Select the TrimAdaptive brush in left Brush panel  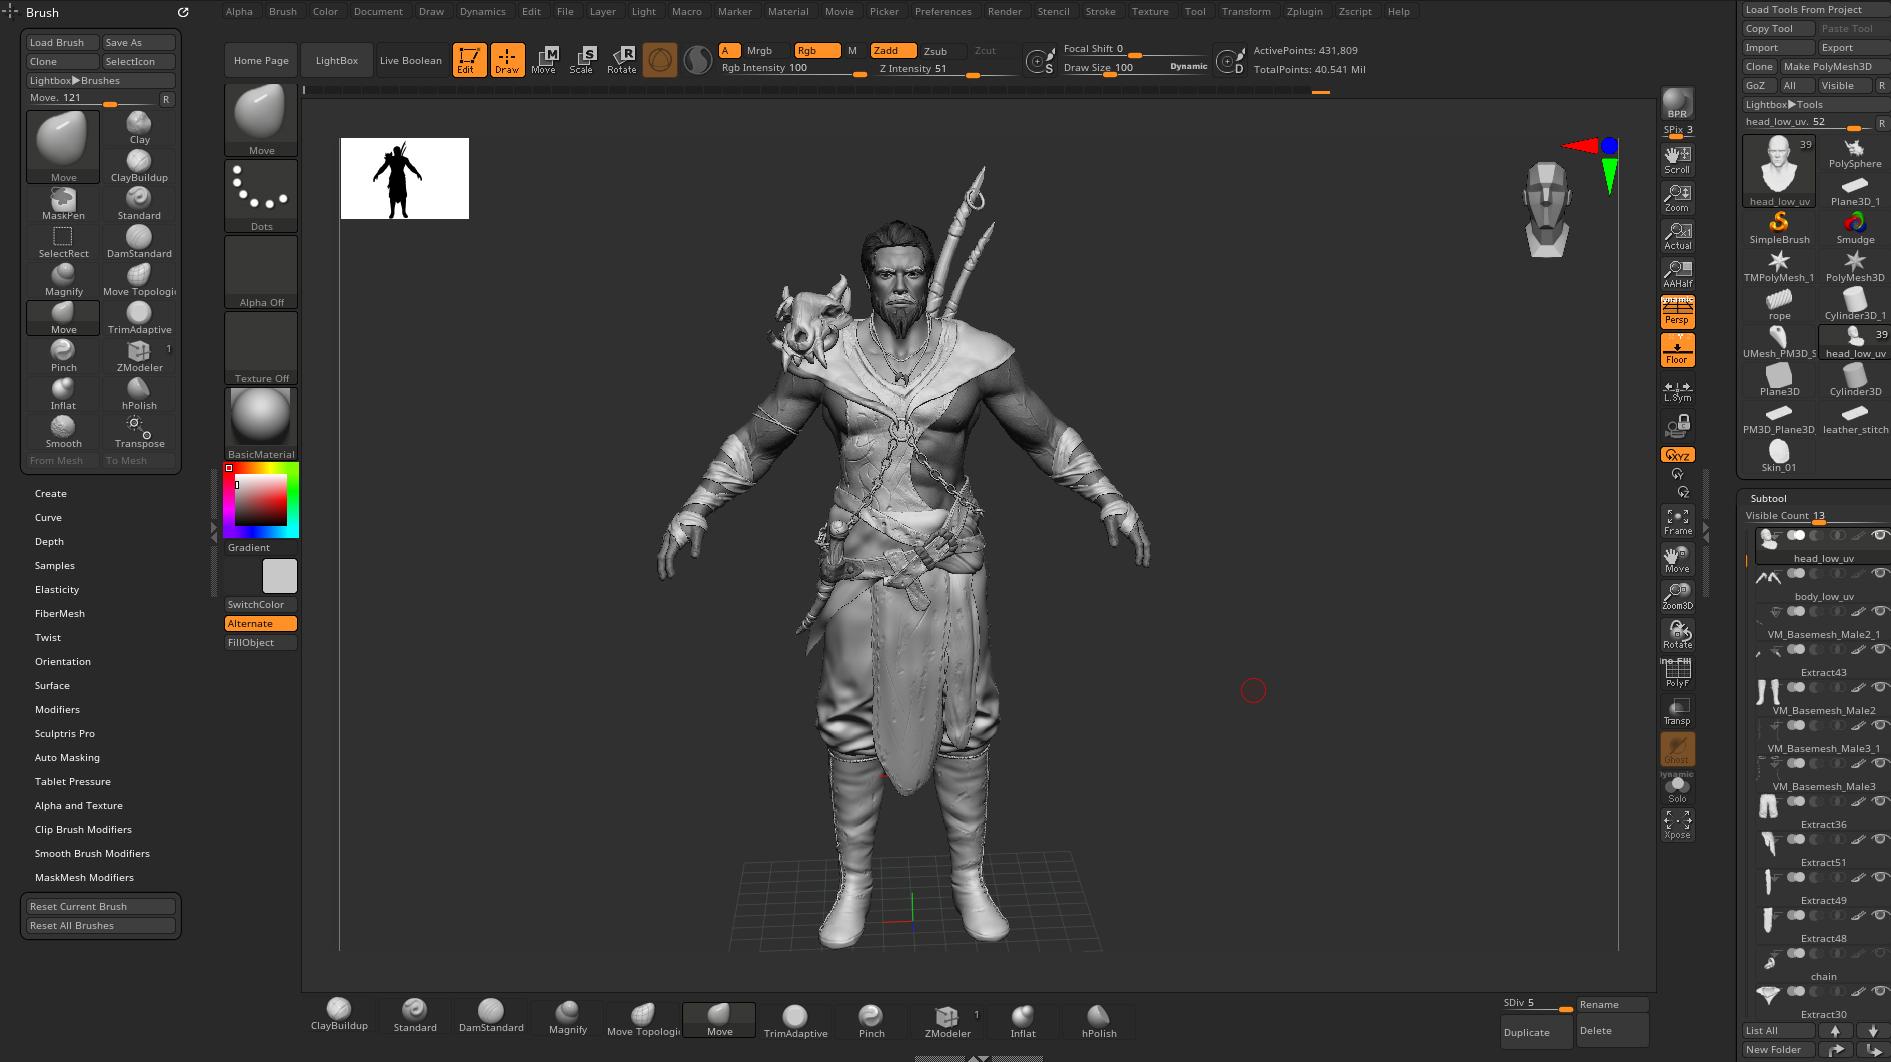(139, 317)
